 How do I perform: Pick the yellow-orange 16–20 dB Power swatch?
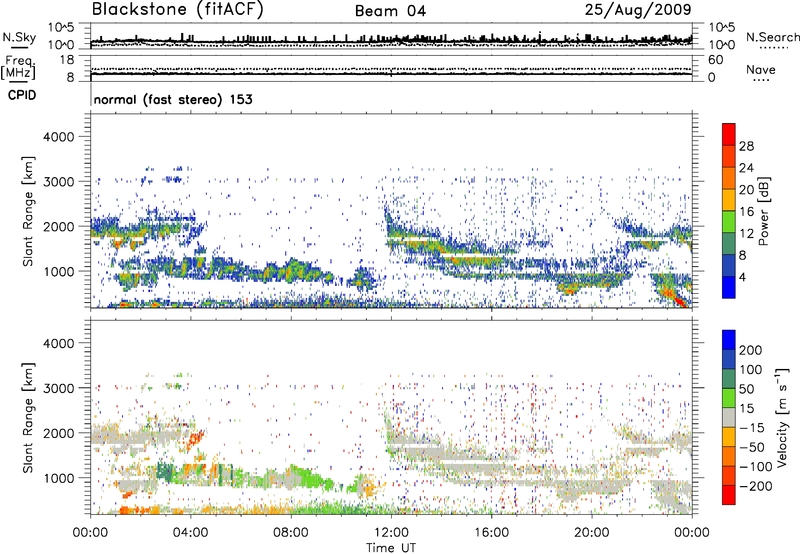pyautogui.click(x=729, y=200)
